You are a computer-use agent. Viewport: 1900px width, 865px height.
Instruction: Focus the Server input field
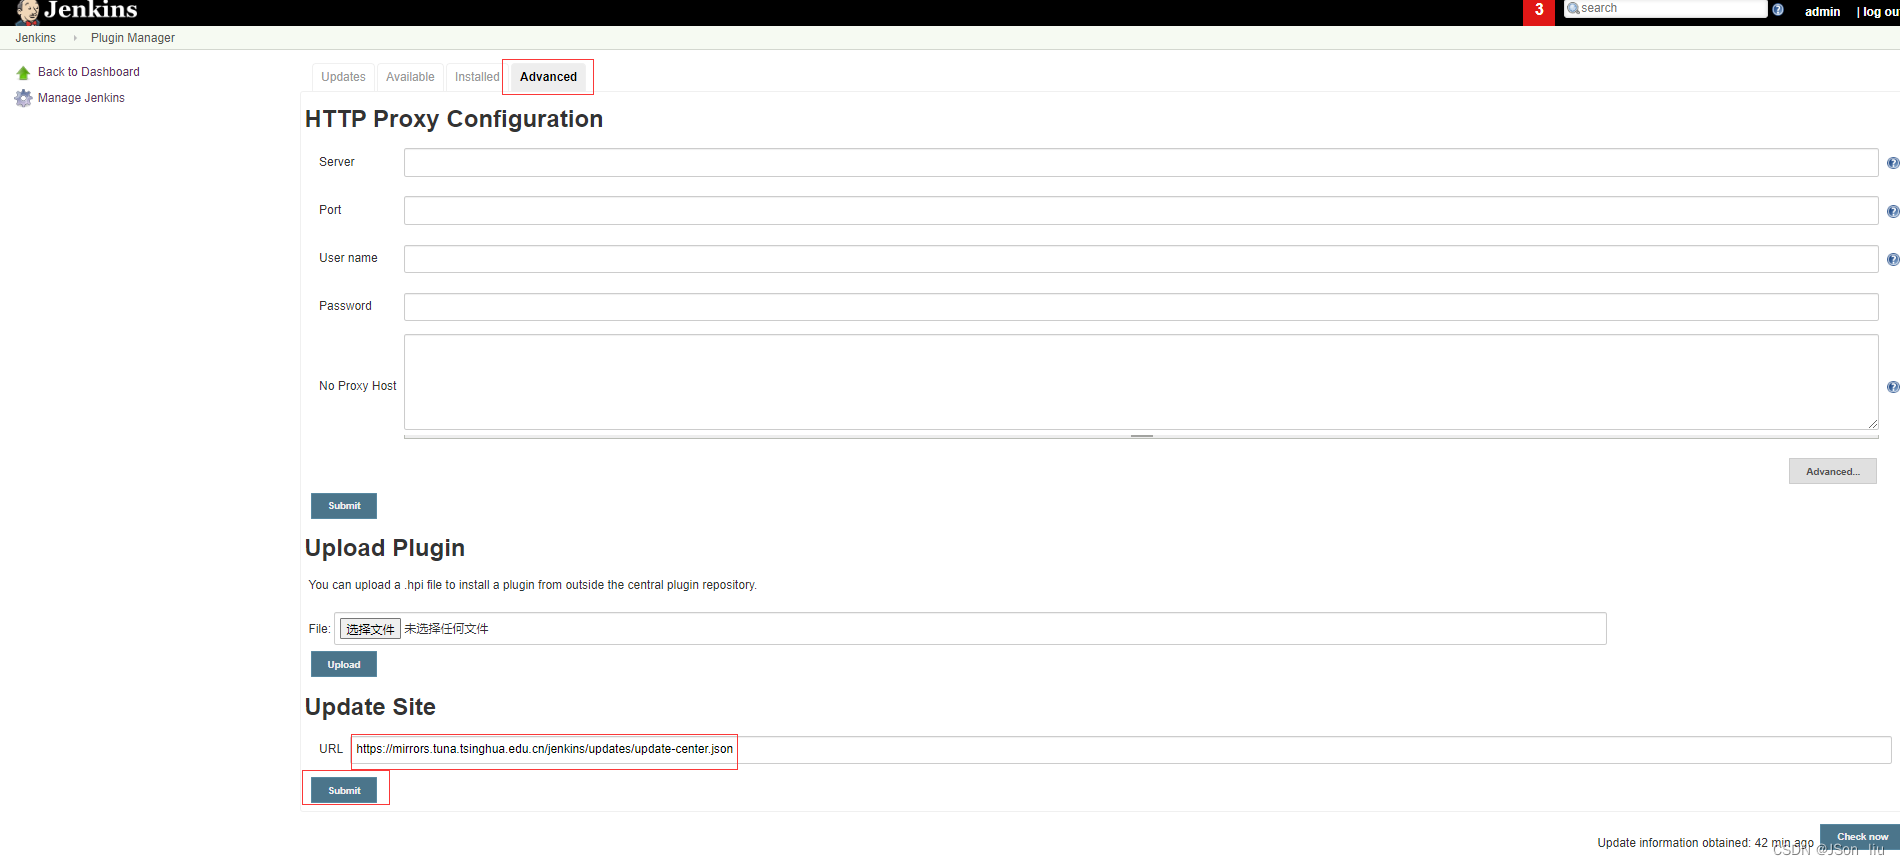click(x=1141, y=163)
